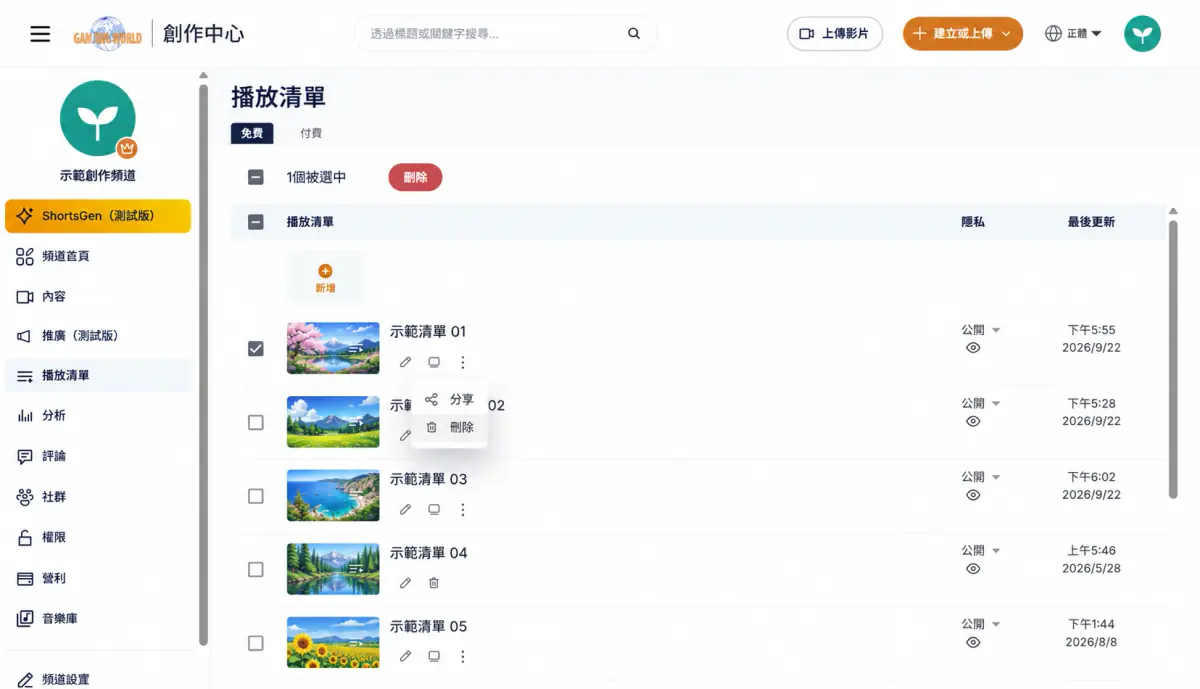Expand the 建立或上傳 dropdown button
The image size is (1200, 689).
click(x=962, y=34)
